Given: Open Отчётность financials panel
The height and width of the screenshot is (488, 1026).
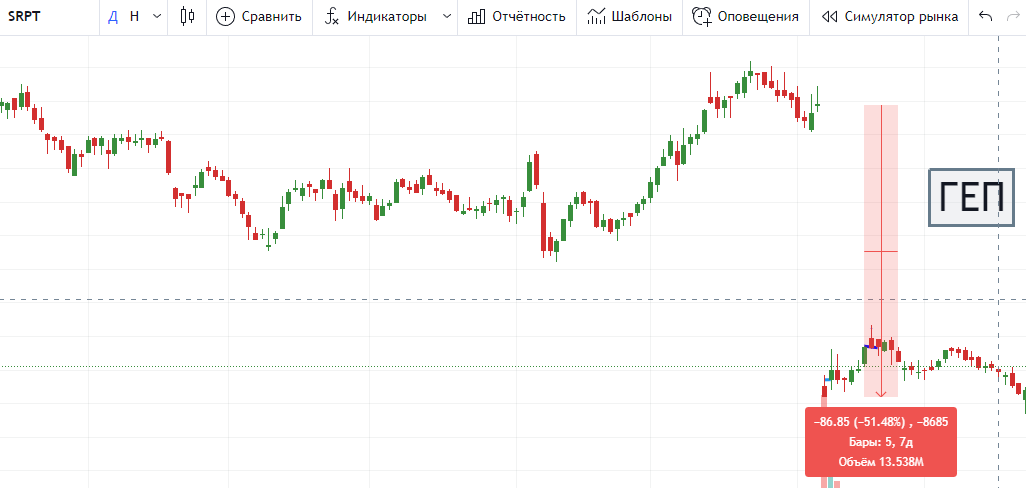Looking at the screenshot, I should tap(517, 17).
